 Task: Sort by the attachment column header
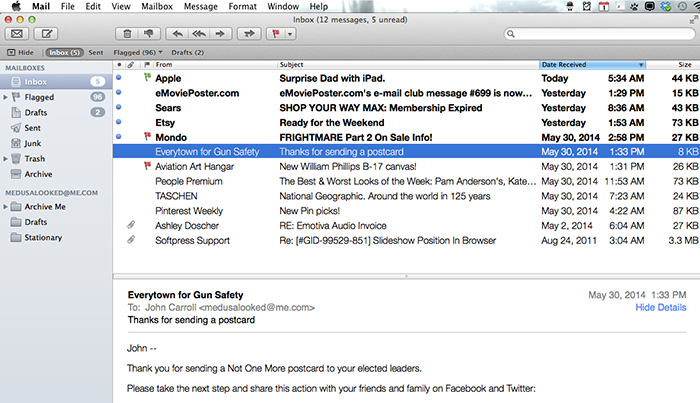[x=130, y=65]
